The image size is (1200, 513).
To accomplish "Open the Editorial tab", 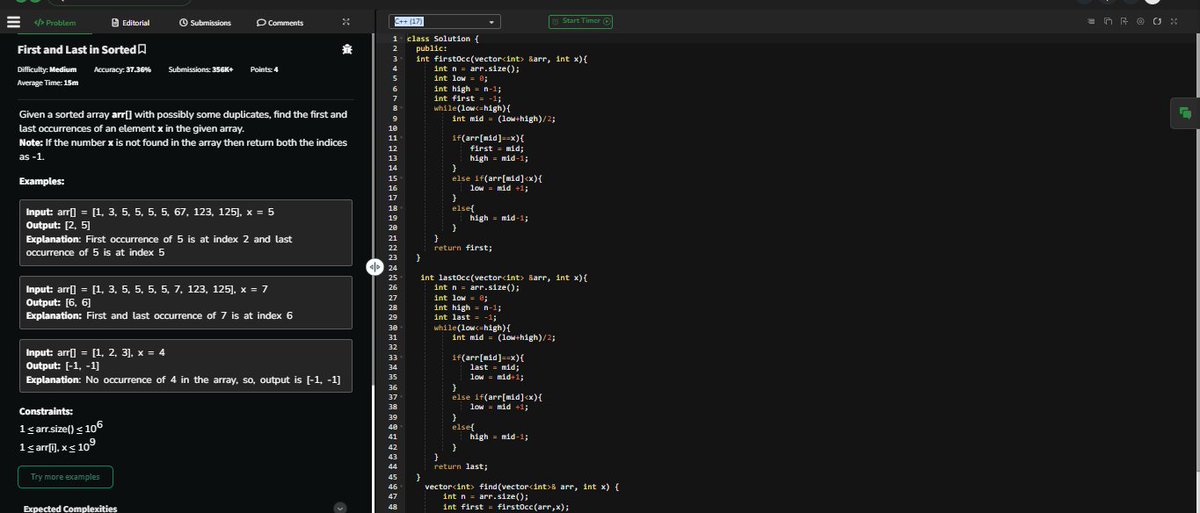I will point(131,22).
